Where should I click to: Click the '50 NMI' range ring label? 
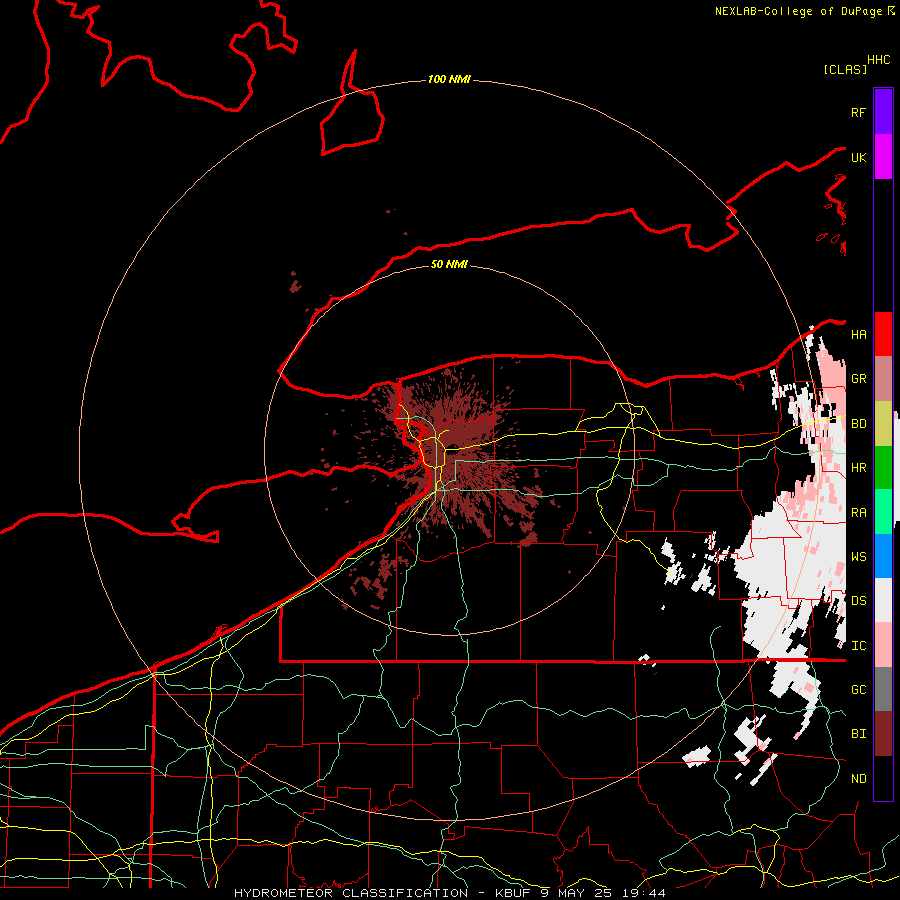click(449, 264)
